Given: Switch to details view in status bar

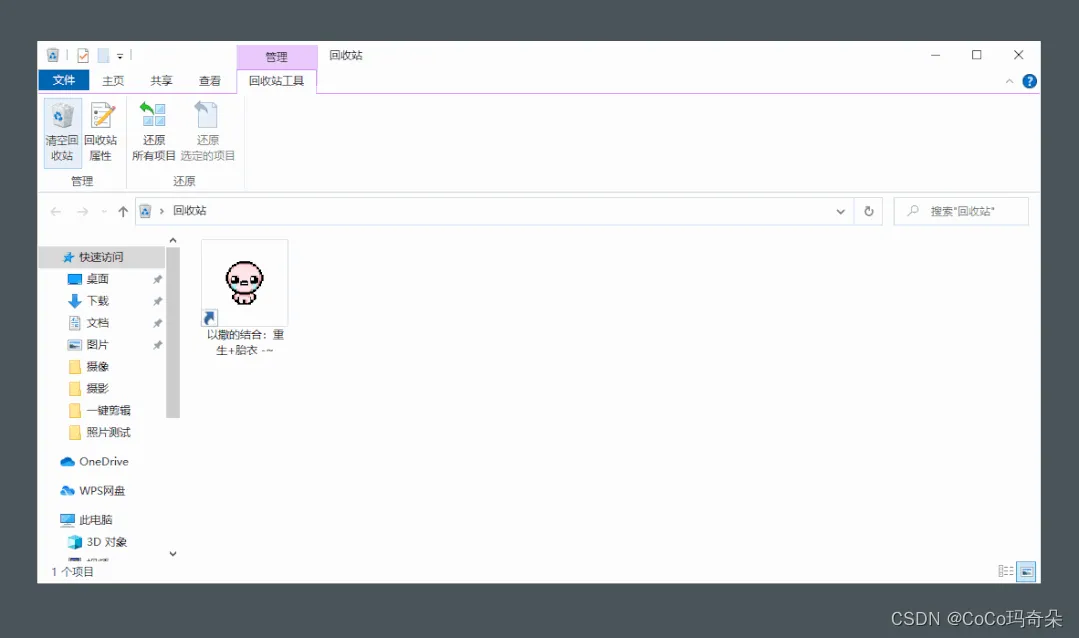Looking at the screenshot, I should [x=1005, y=571].
